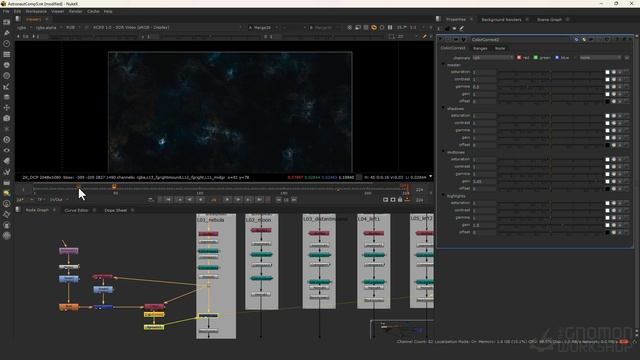This screenshot has width=640, height=360.
Task: Click the Draw nodes toolbar icon
Action: 7,33
